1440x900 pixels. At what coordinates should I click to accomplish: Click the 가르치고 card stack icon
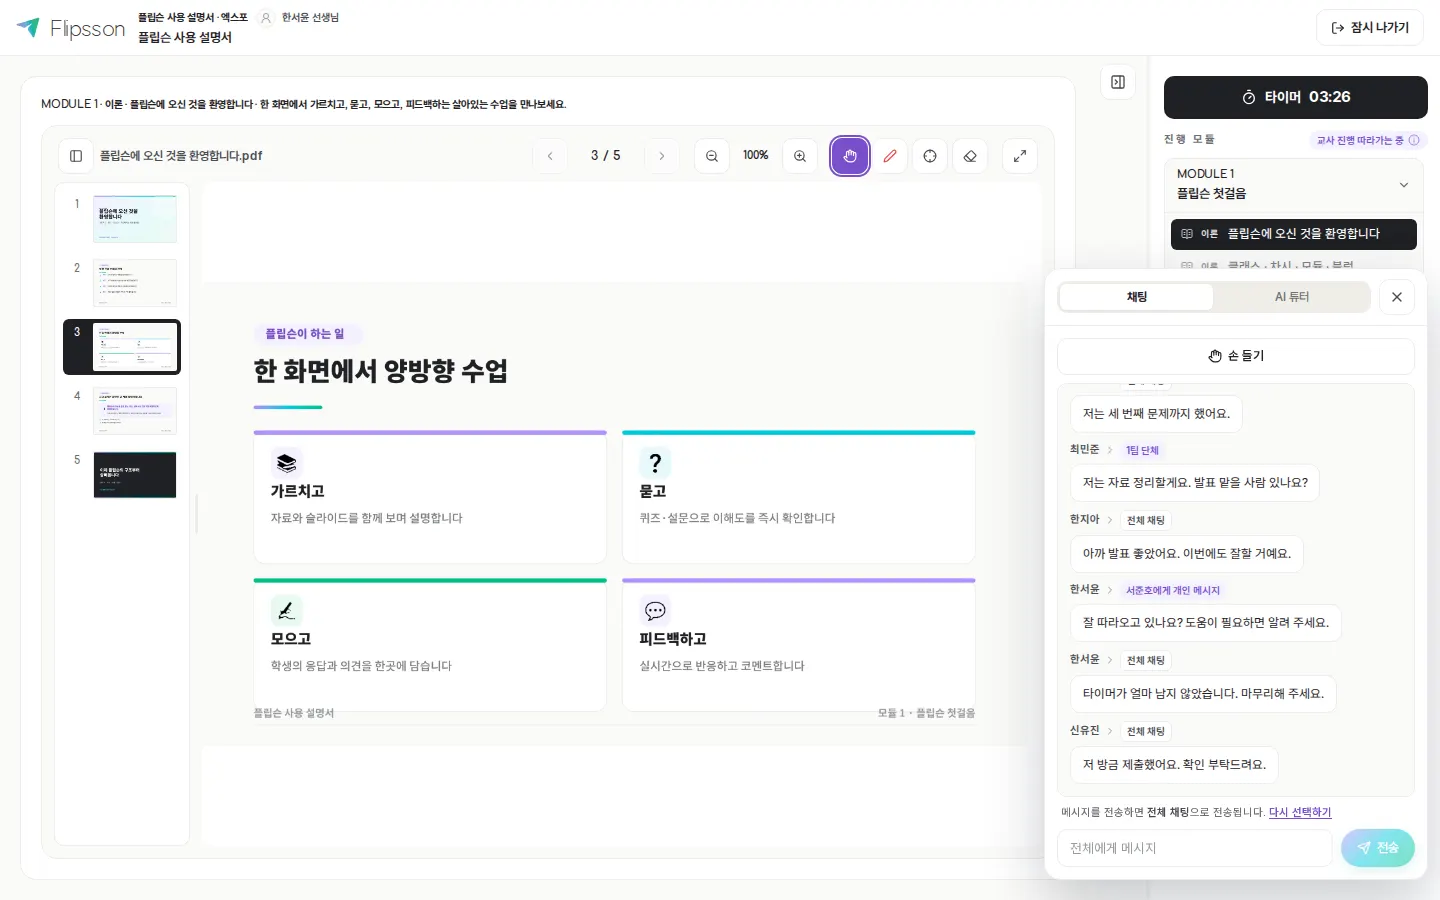pyautogui.click(x=287, y=463)
